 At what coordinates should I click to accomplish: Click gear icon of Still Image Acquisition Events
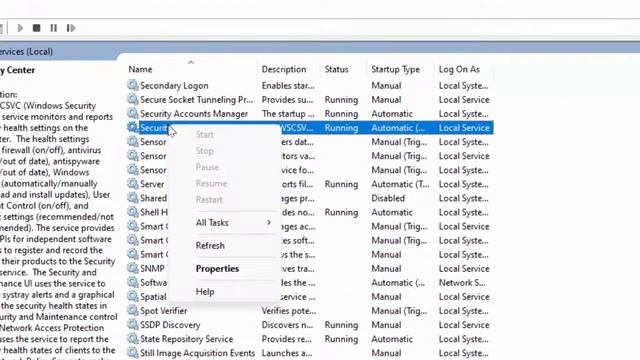[x=132, y=353]
